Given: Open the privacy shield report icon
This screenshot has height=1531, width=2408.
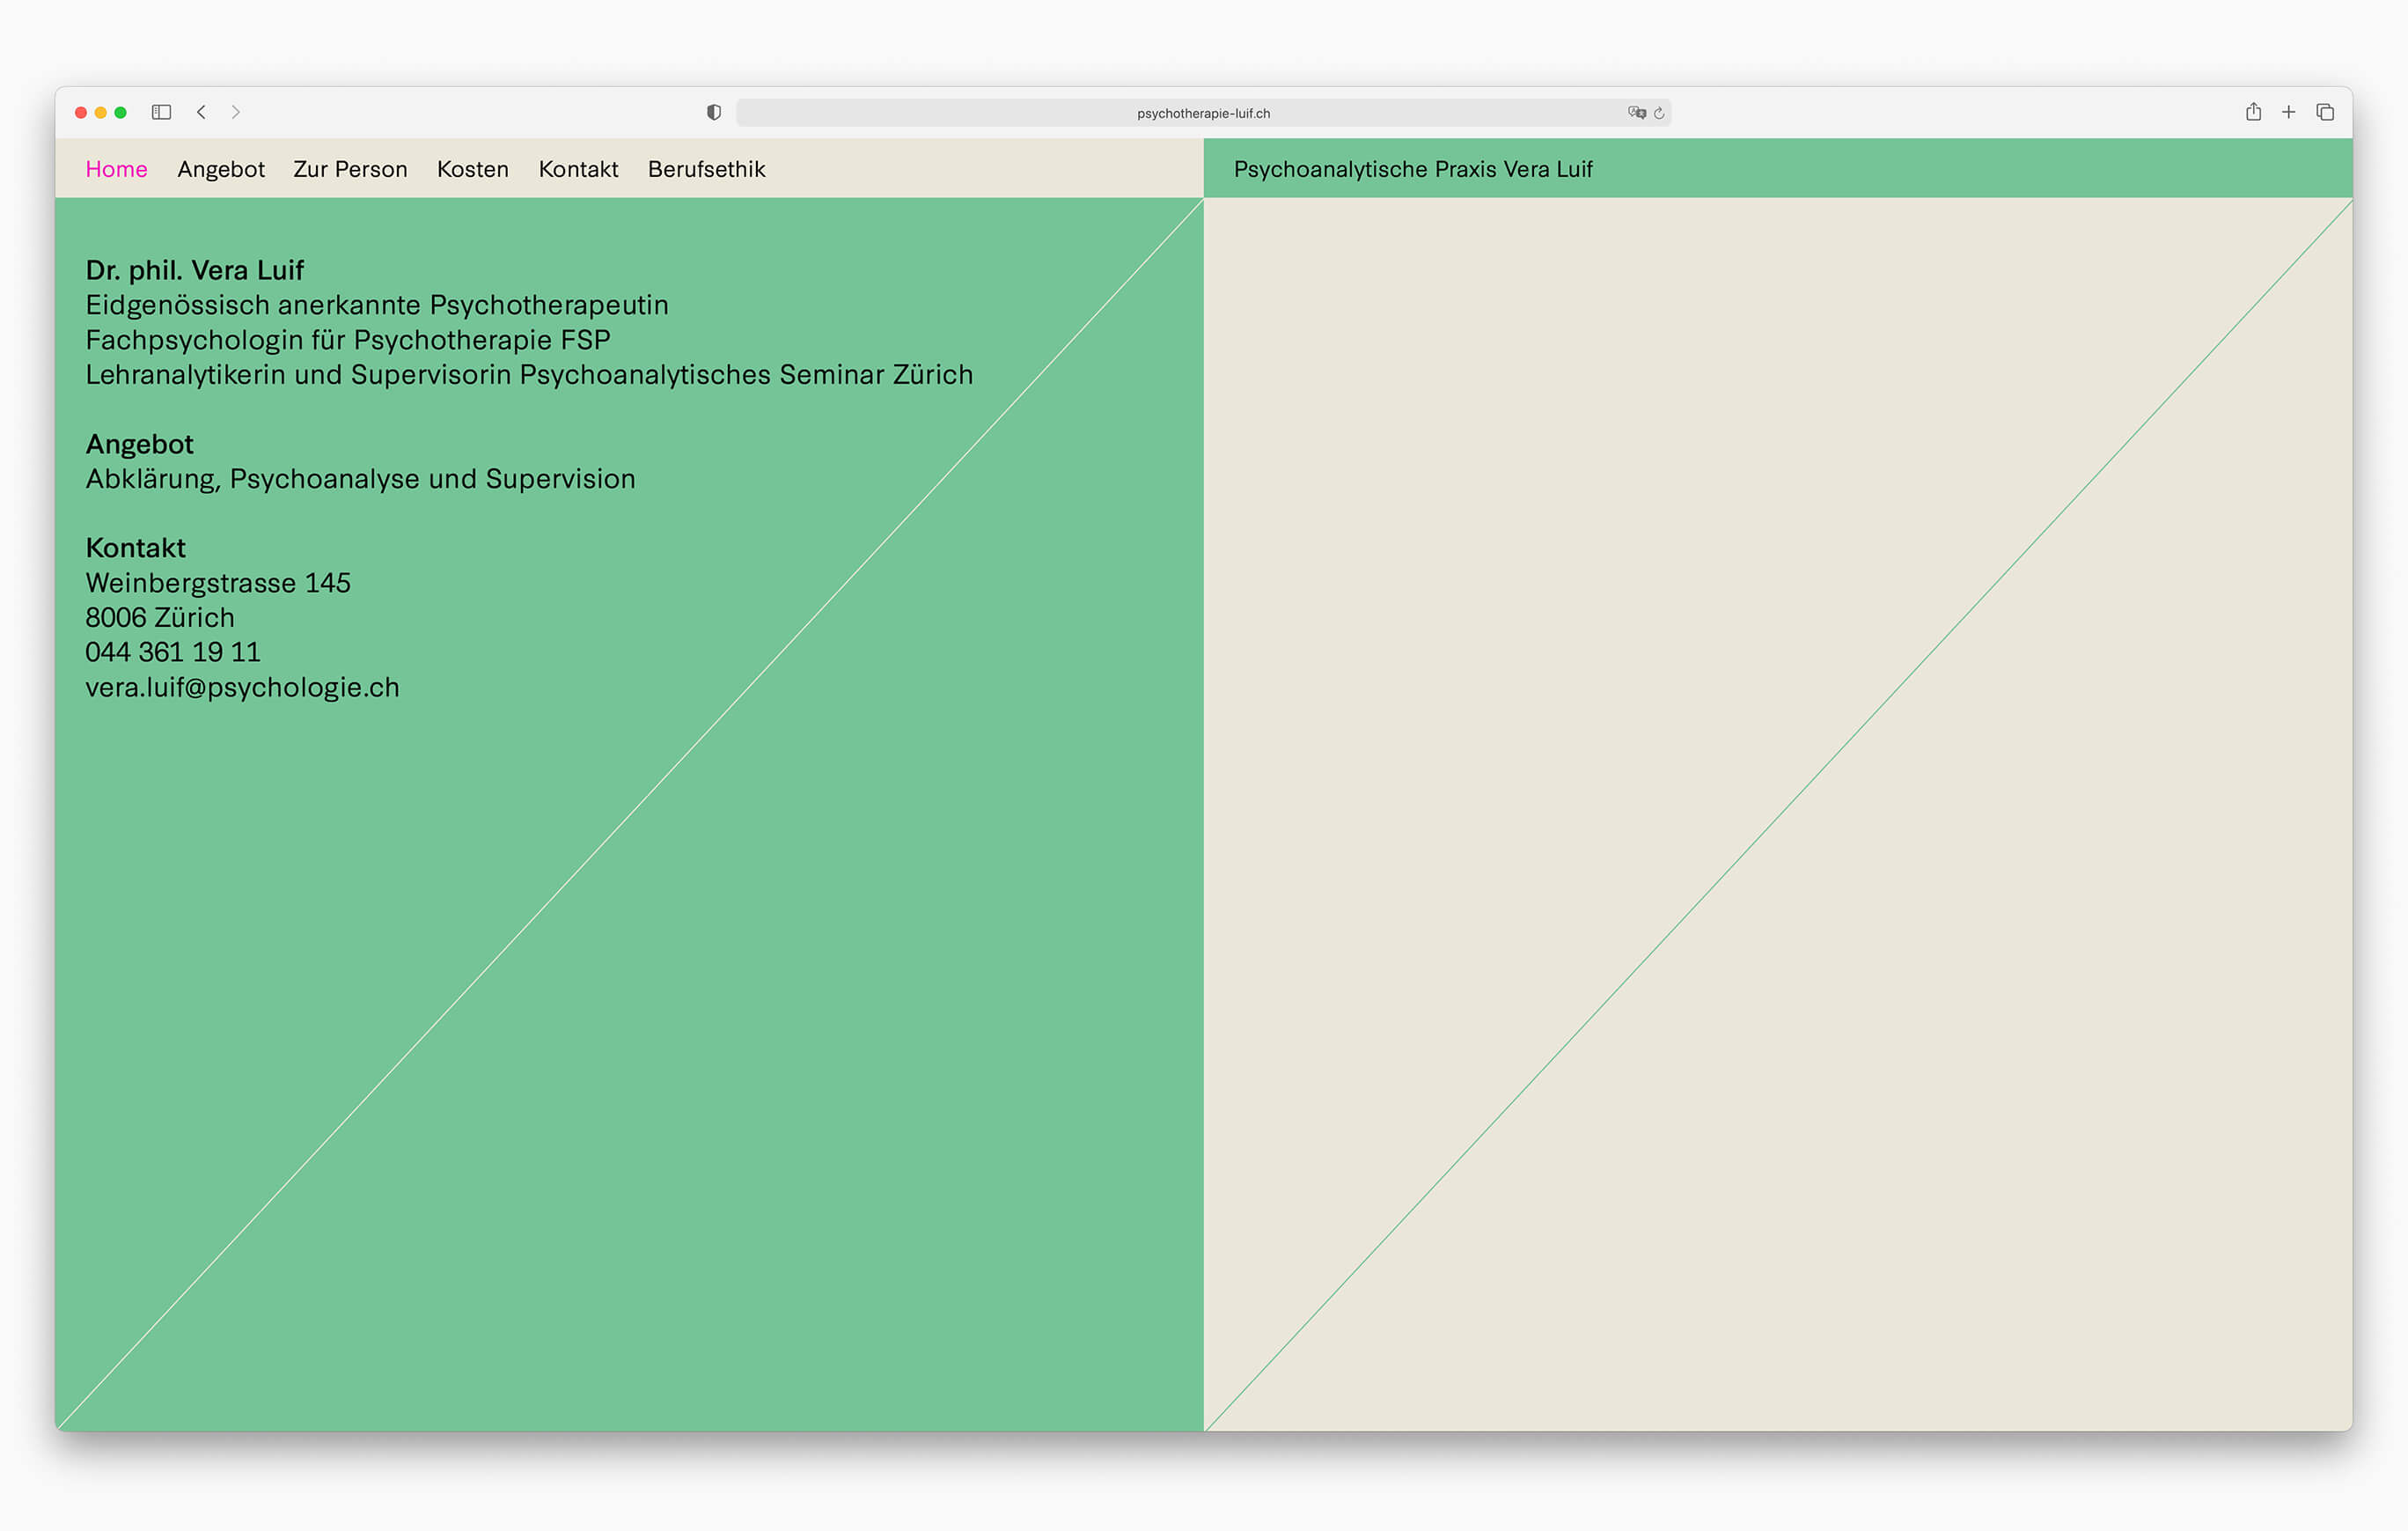Looking at the screenshot, I should tap(713, 112).
